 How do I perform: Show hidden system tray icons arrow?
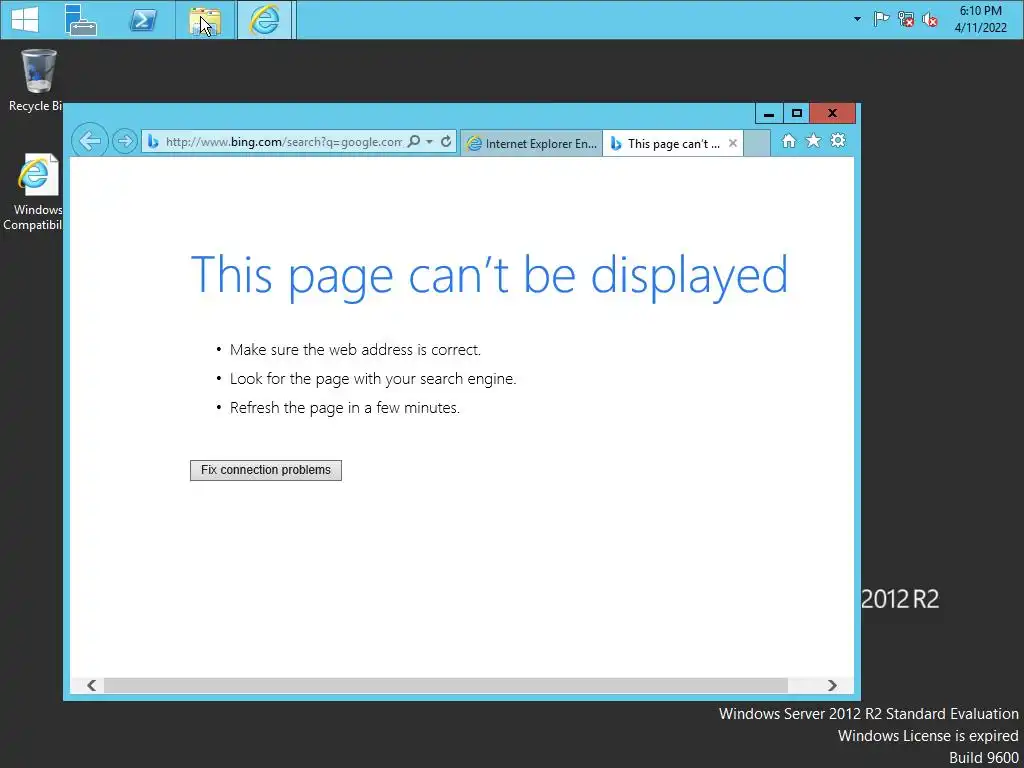click(857, 19)
